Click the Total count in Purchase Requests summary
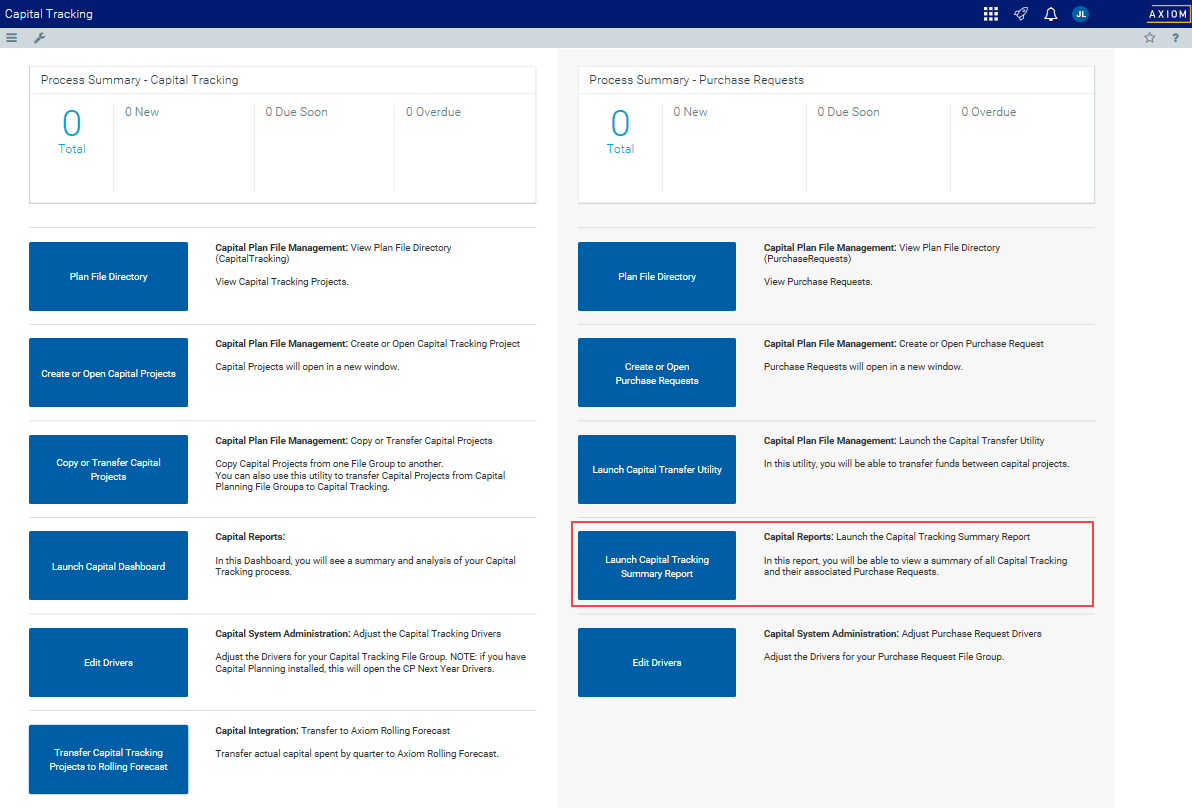This screenshot has height=808, width=1192. 620,130
